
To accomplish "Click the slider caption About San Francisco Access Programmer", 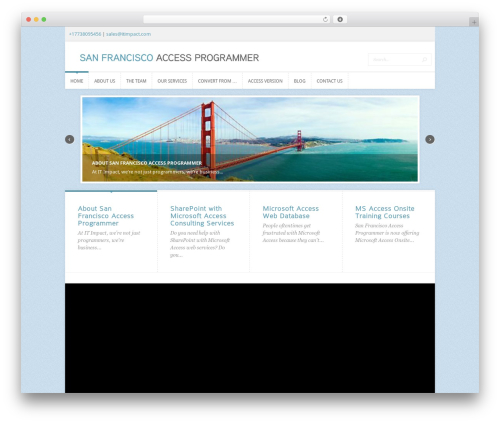I will [147, 163].
